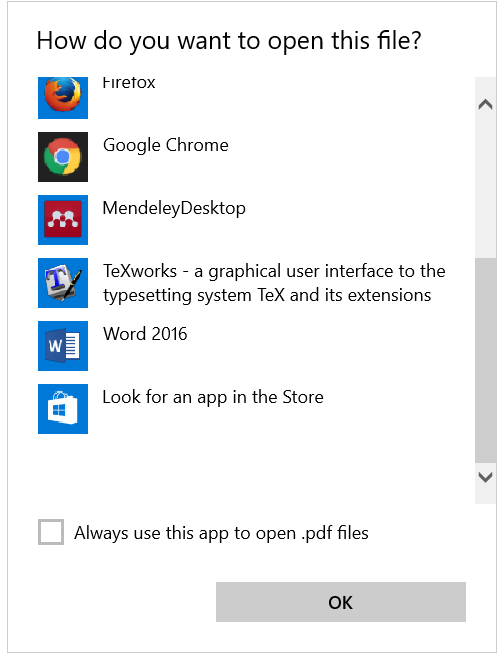
Task: Click the "TeXworks - a graphical user interface" text
Action: coord(274,283)
